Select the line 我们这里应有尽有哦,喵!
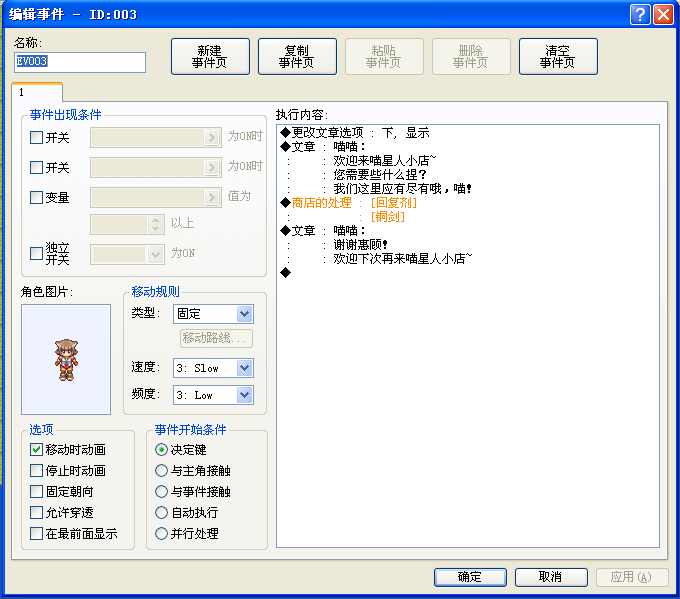 pos(468,189)
